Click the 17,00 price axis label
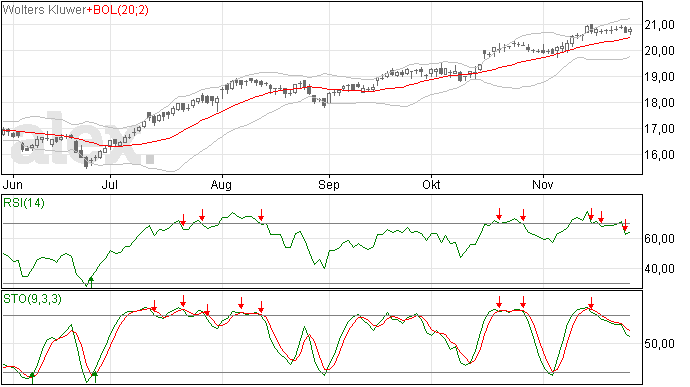690x387 pixels. point(659,129)
